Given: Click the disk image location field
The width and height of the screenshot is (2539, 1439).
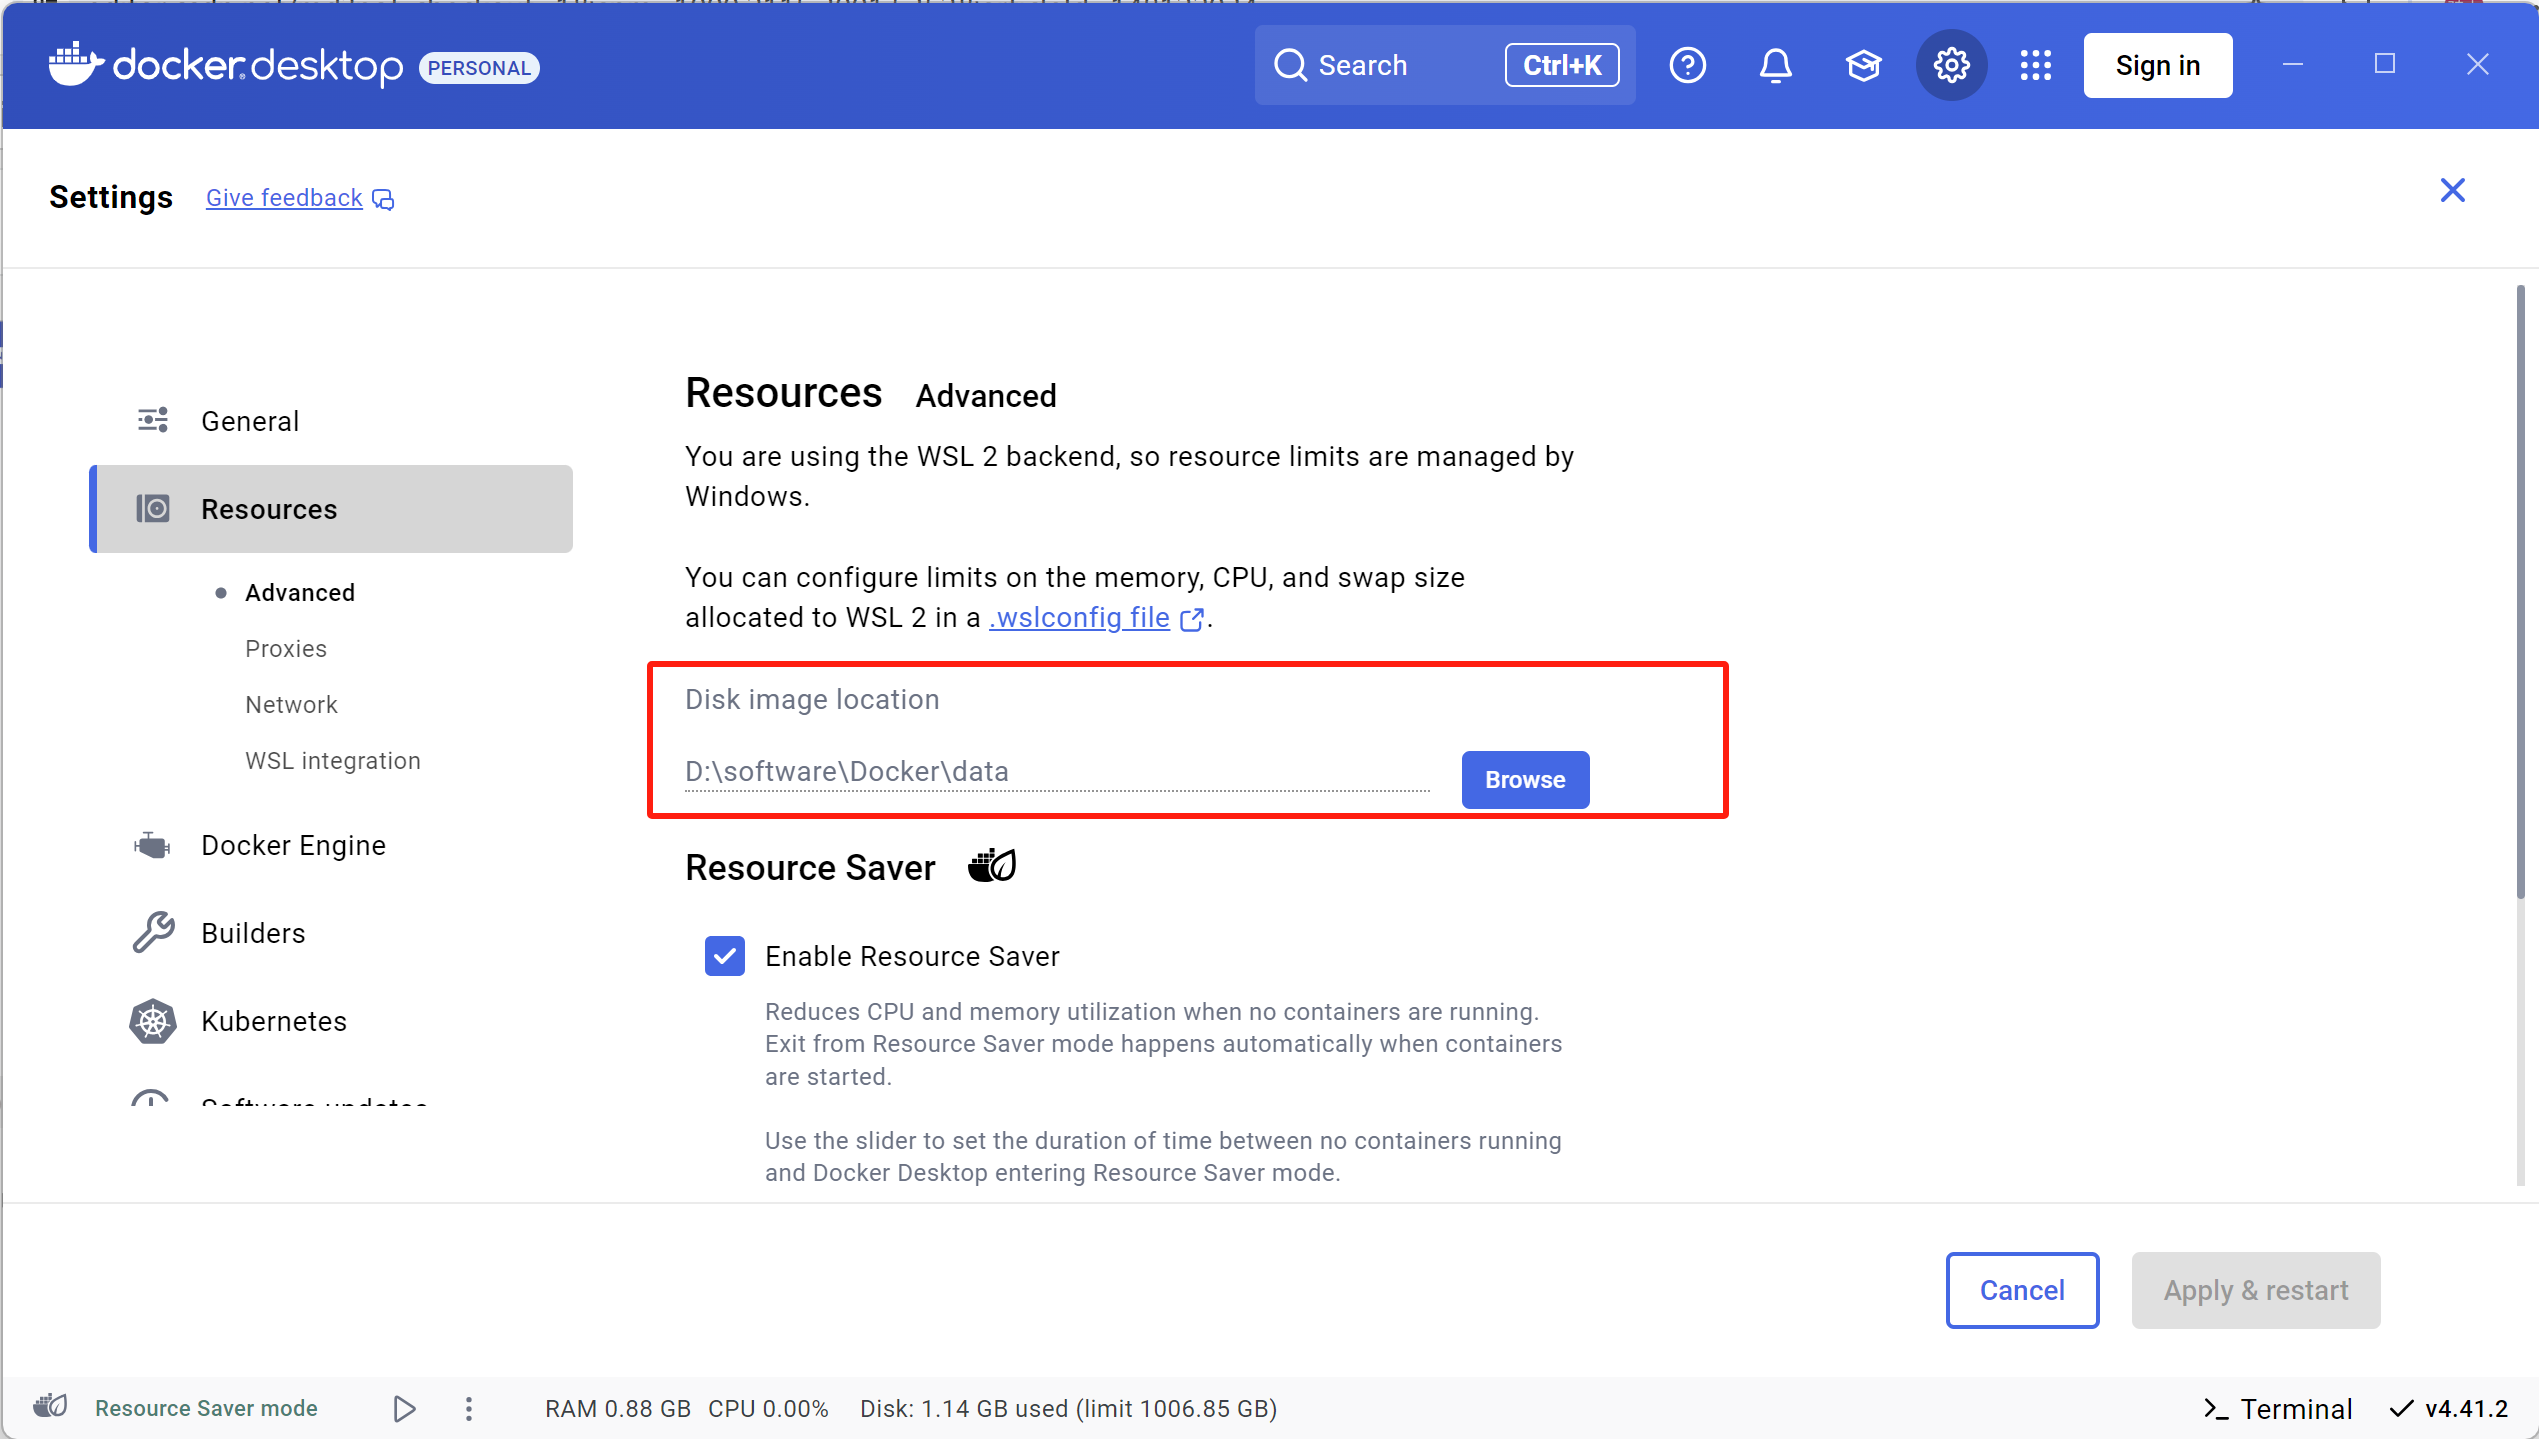Looking at the screenshot, I should pos(1055,771).
